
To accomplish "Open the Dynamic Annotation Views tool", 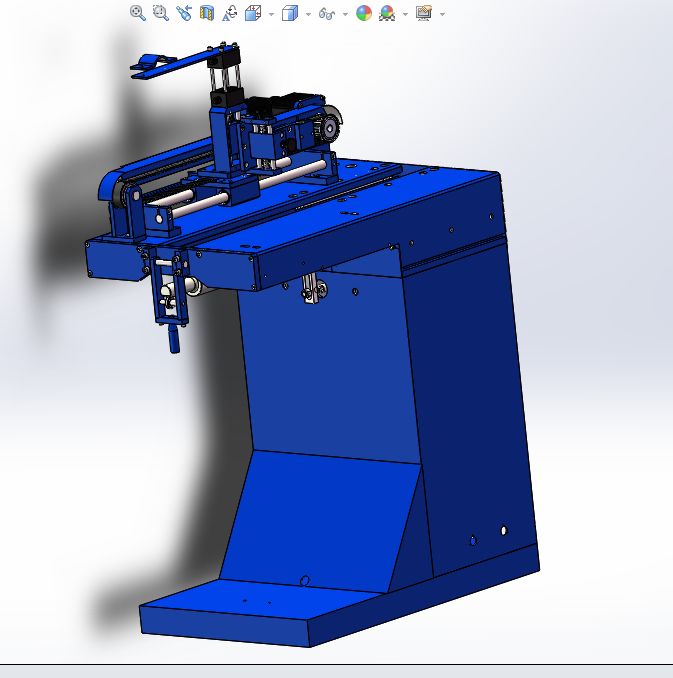I will point(230,13).
